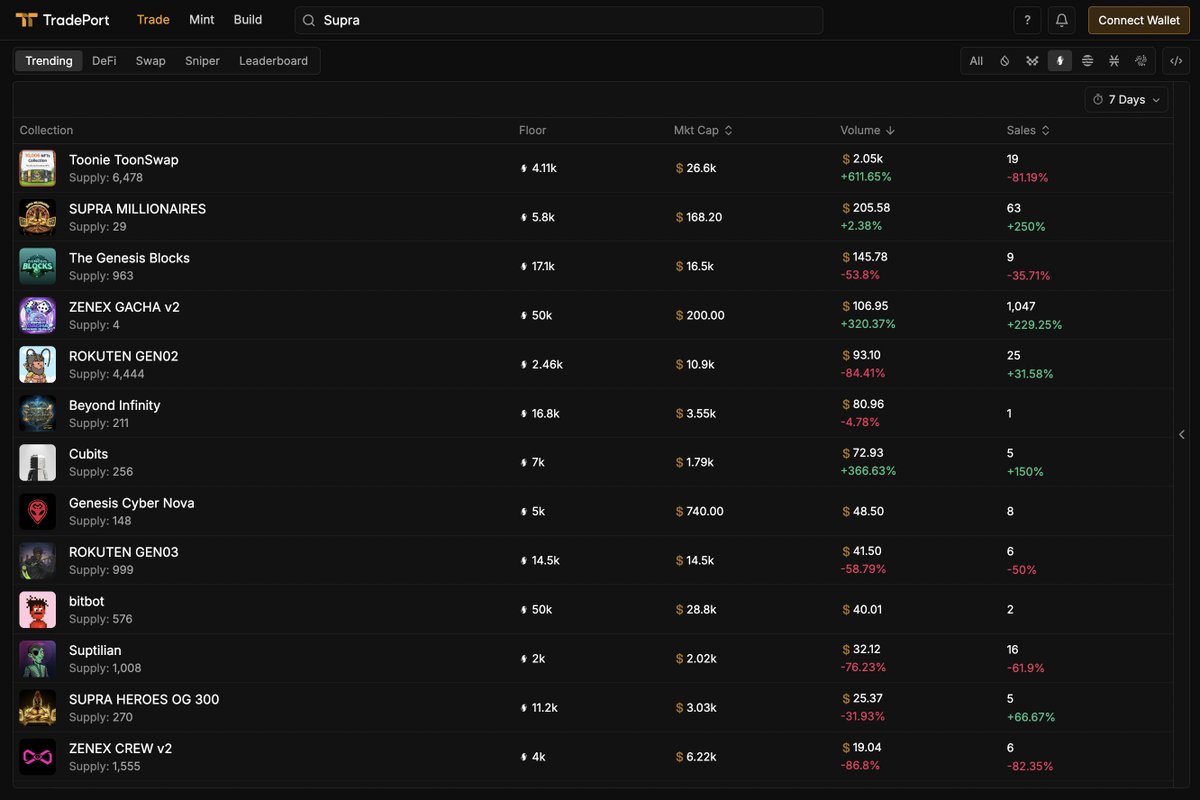
Task: Click Suptilian market cap $2.02k
Action: click(x=696, y=658)
